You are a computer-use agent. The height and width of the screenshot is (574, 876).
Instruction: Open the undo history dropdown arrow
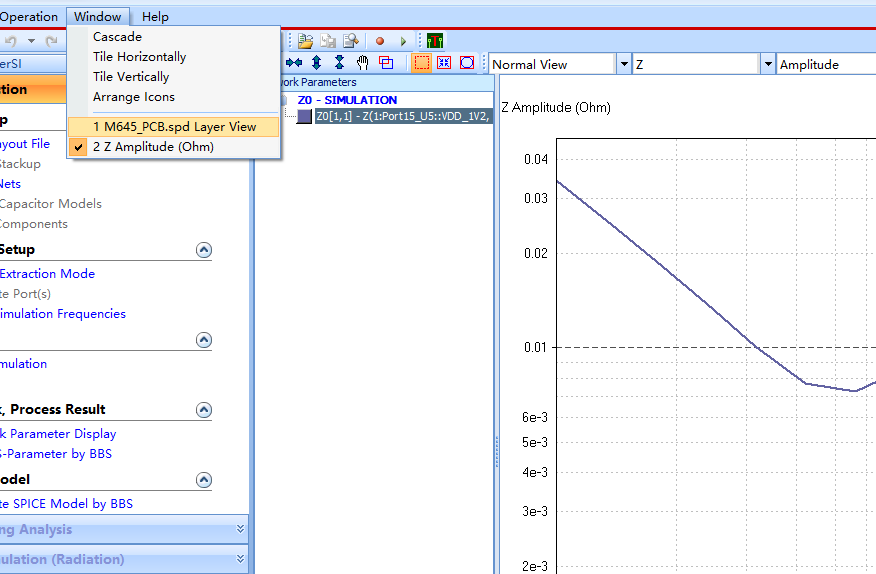(32, 41)
